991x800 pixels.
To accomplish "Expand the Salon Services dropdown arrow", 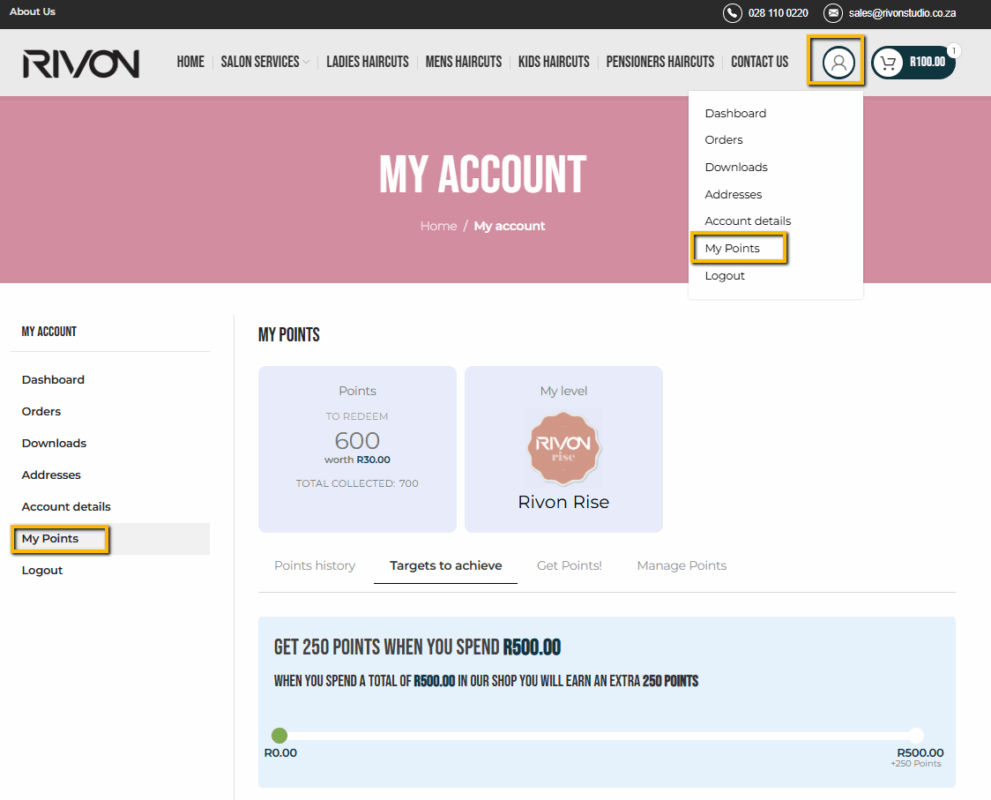I will tap(307, 62).
